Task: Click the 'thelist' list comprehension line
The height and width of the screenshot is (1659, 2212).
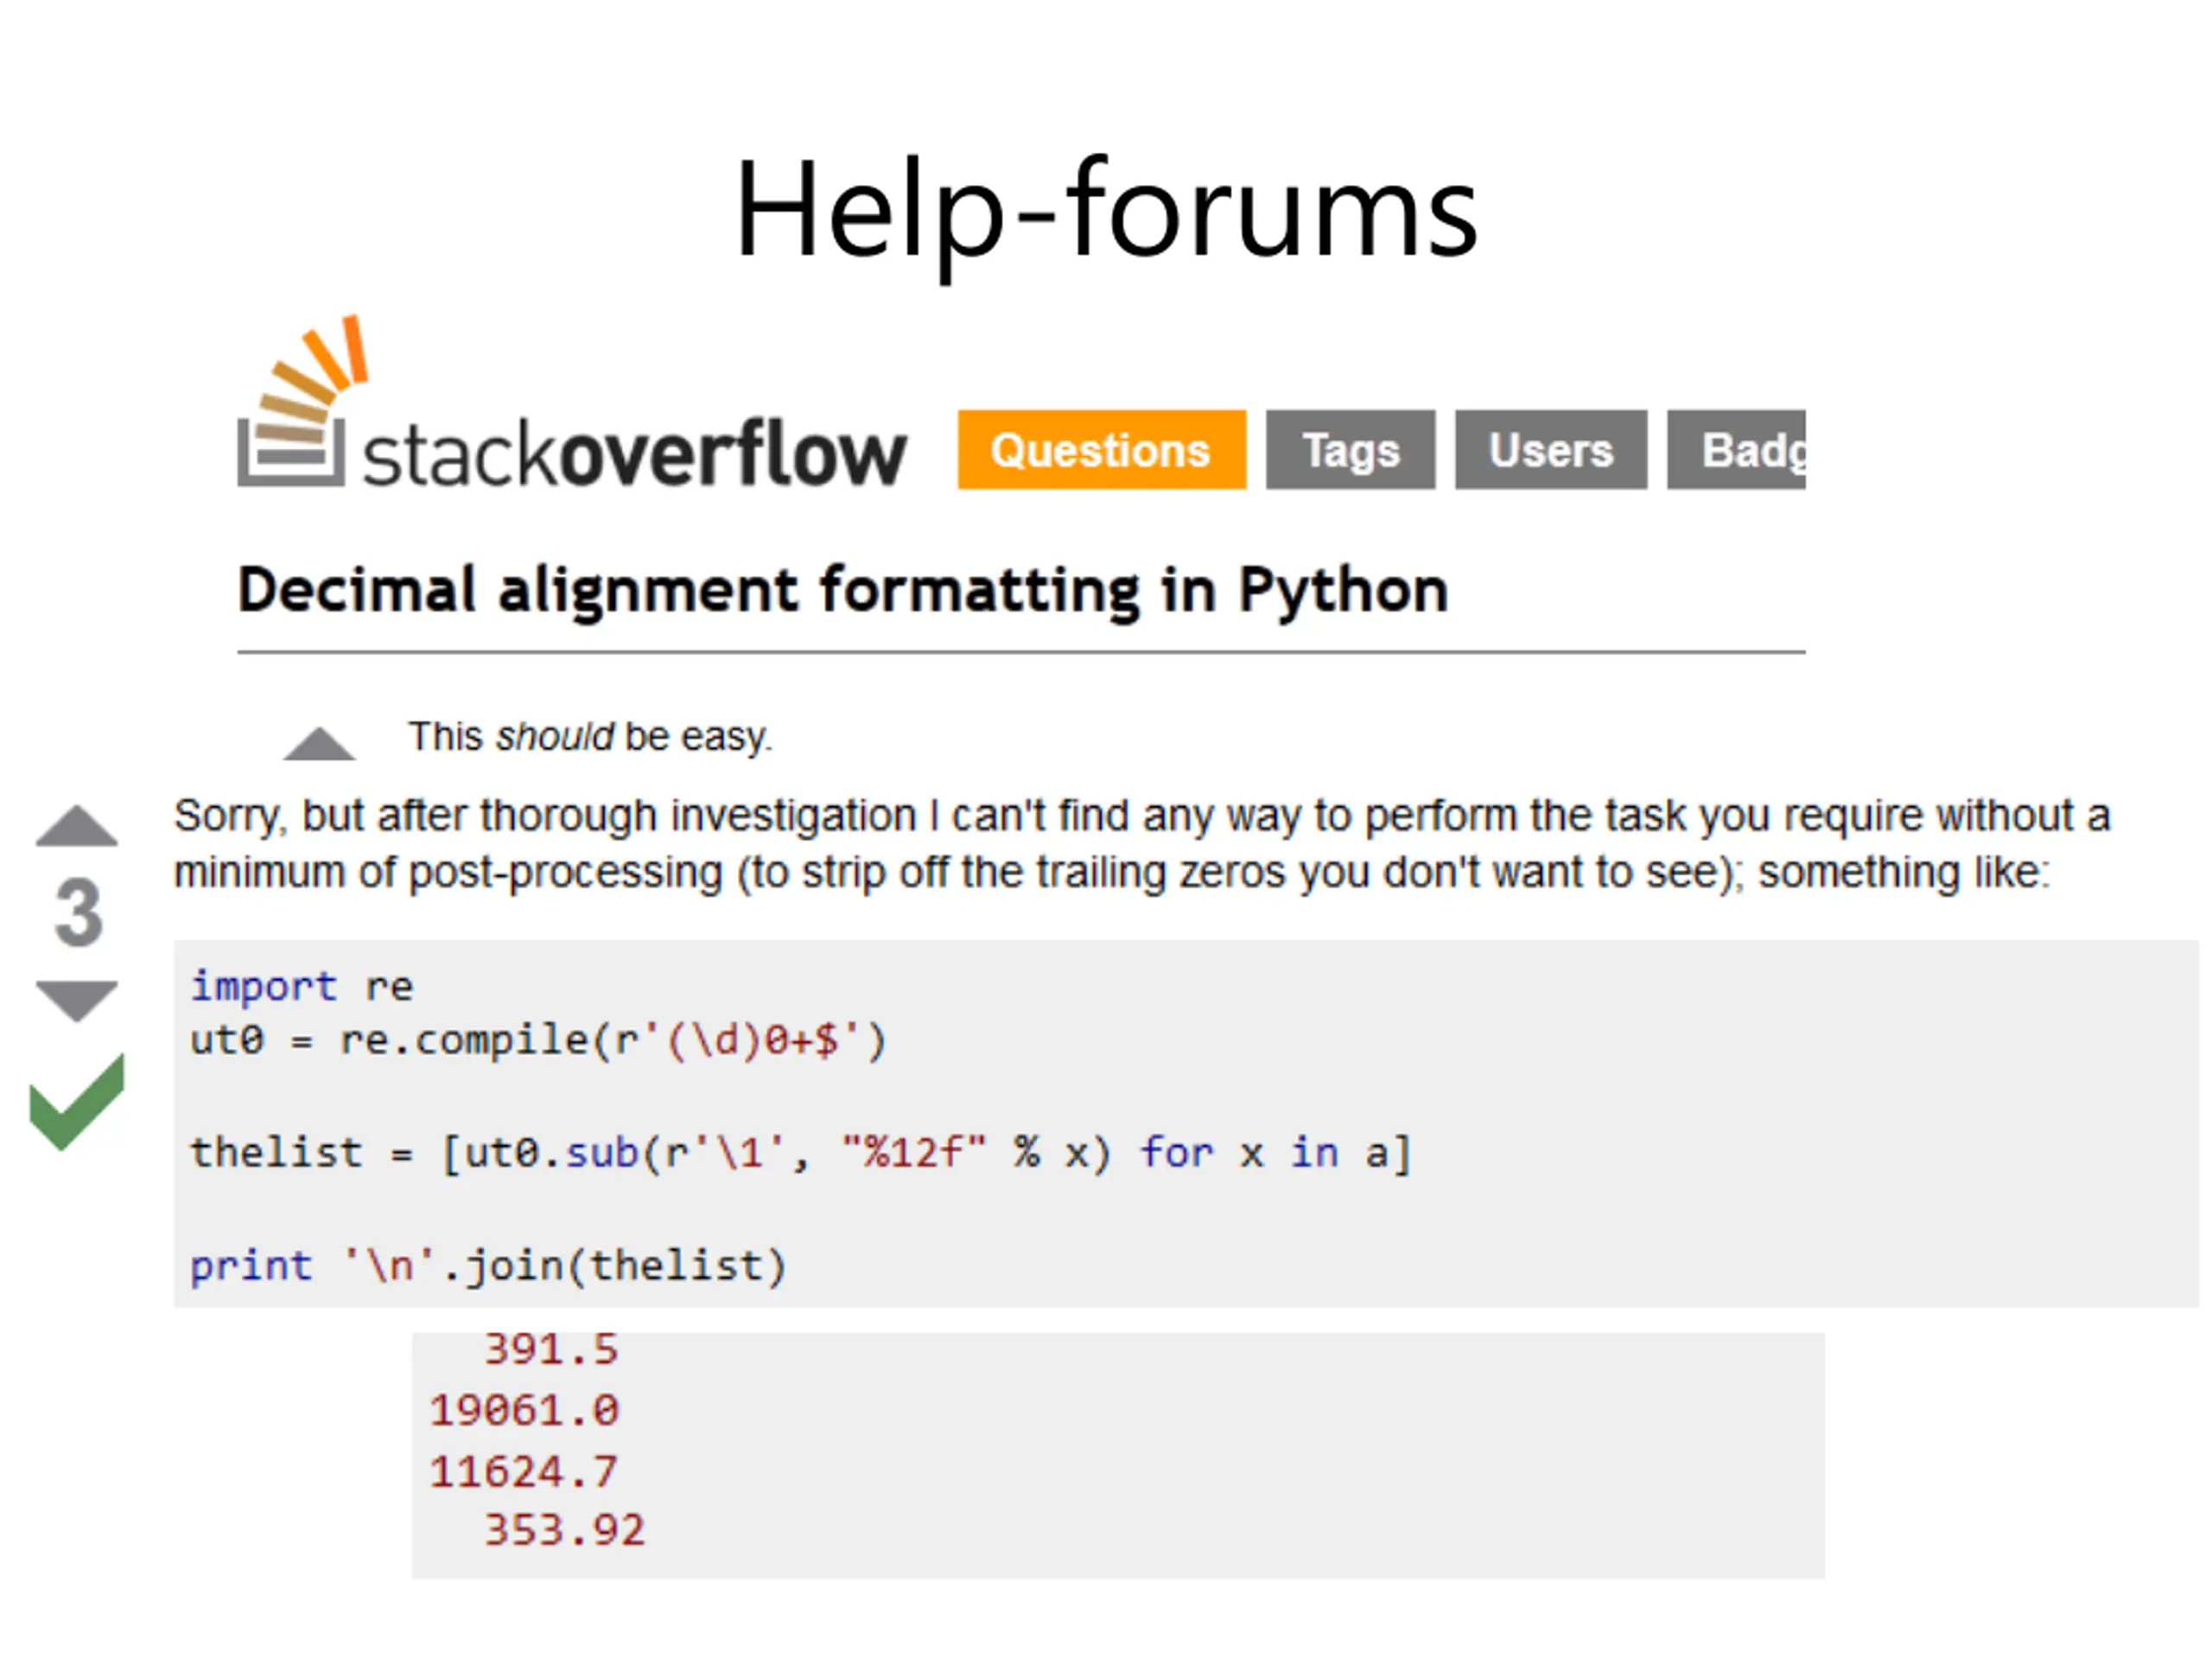Action: pos(800,1153)
